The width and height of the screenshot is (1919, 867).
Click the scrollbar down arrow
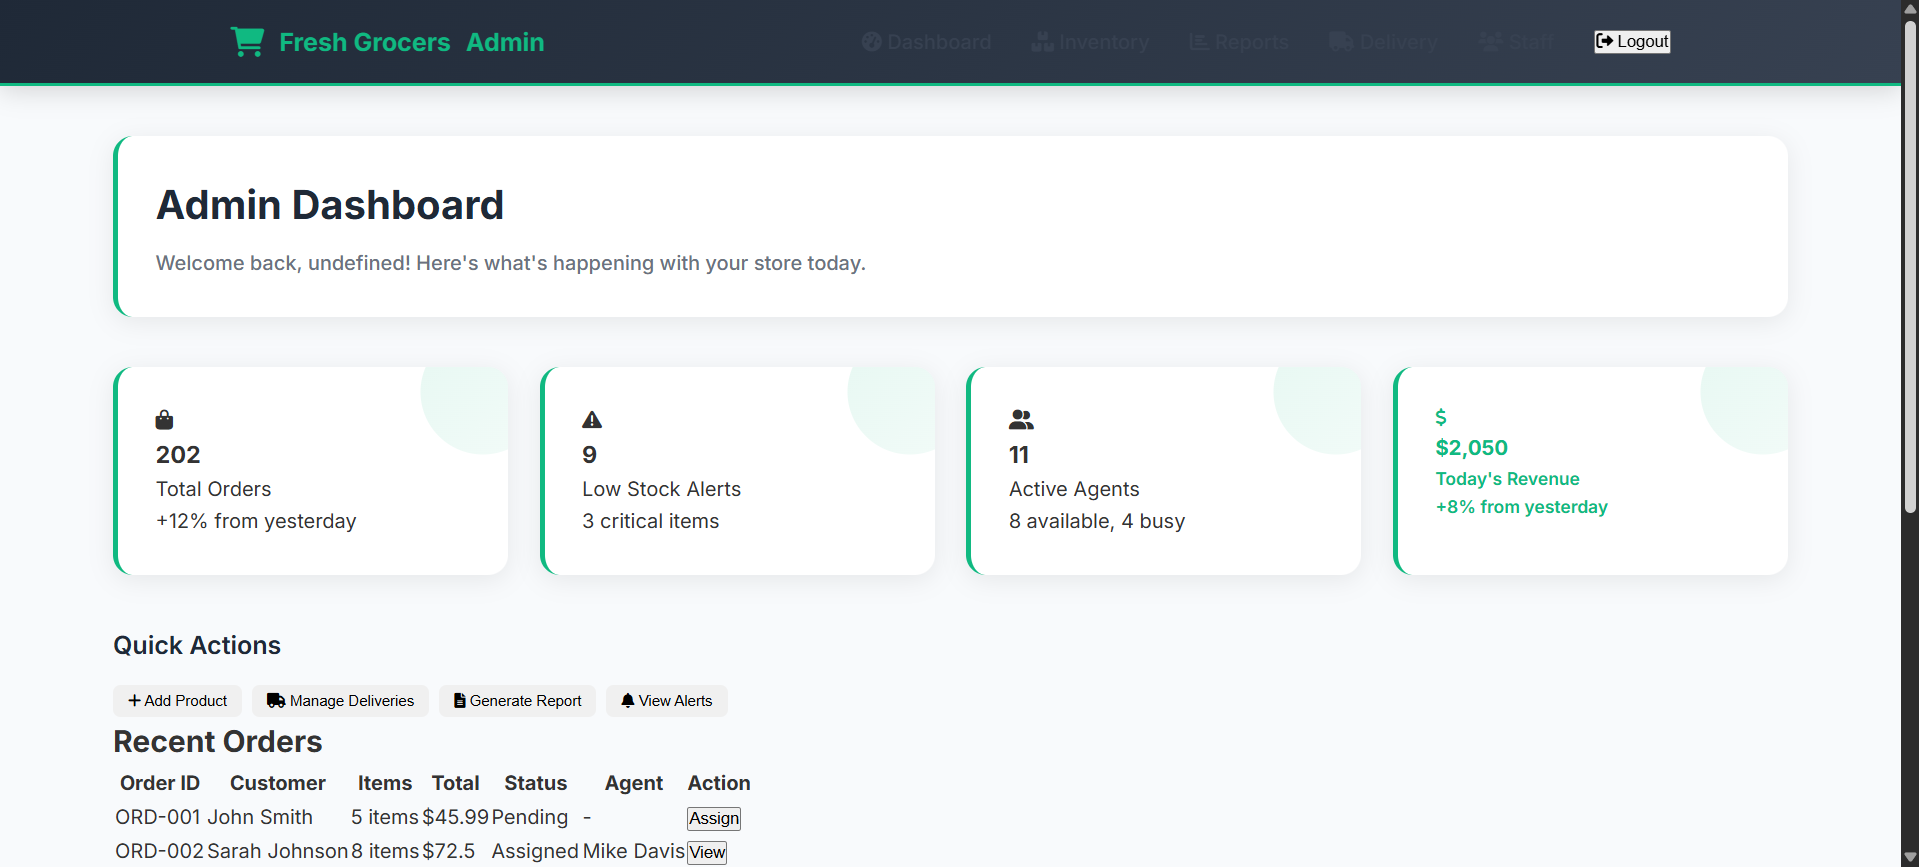point(1910,858)
